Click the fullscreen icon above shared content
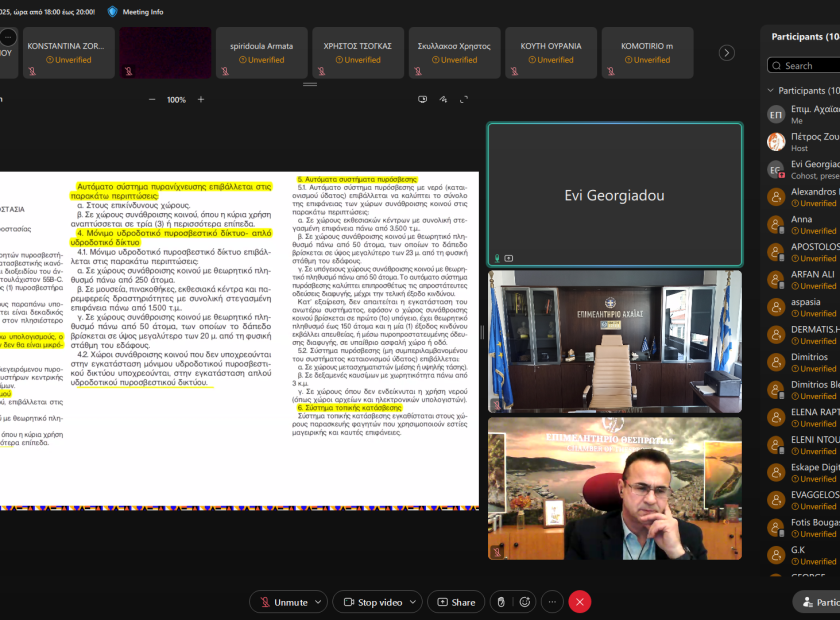 coord(465,100)
